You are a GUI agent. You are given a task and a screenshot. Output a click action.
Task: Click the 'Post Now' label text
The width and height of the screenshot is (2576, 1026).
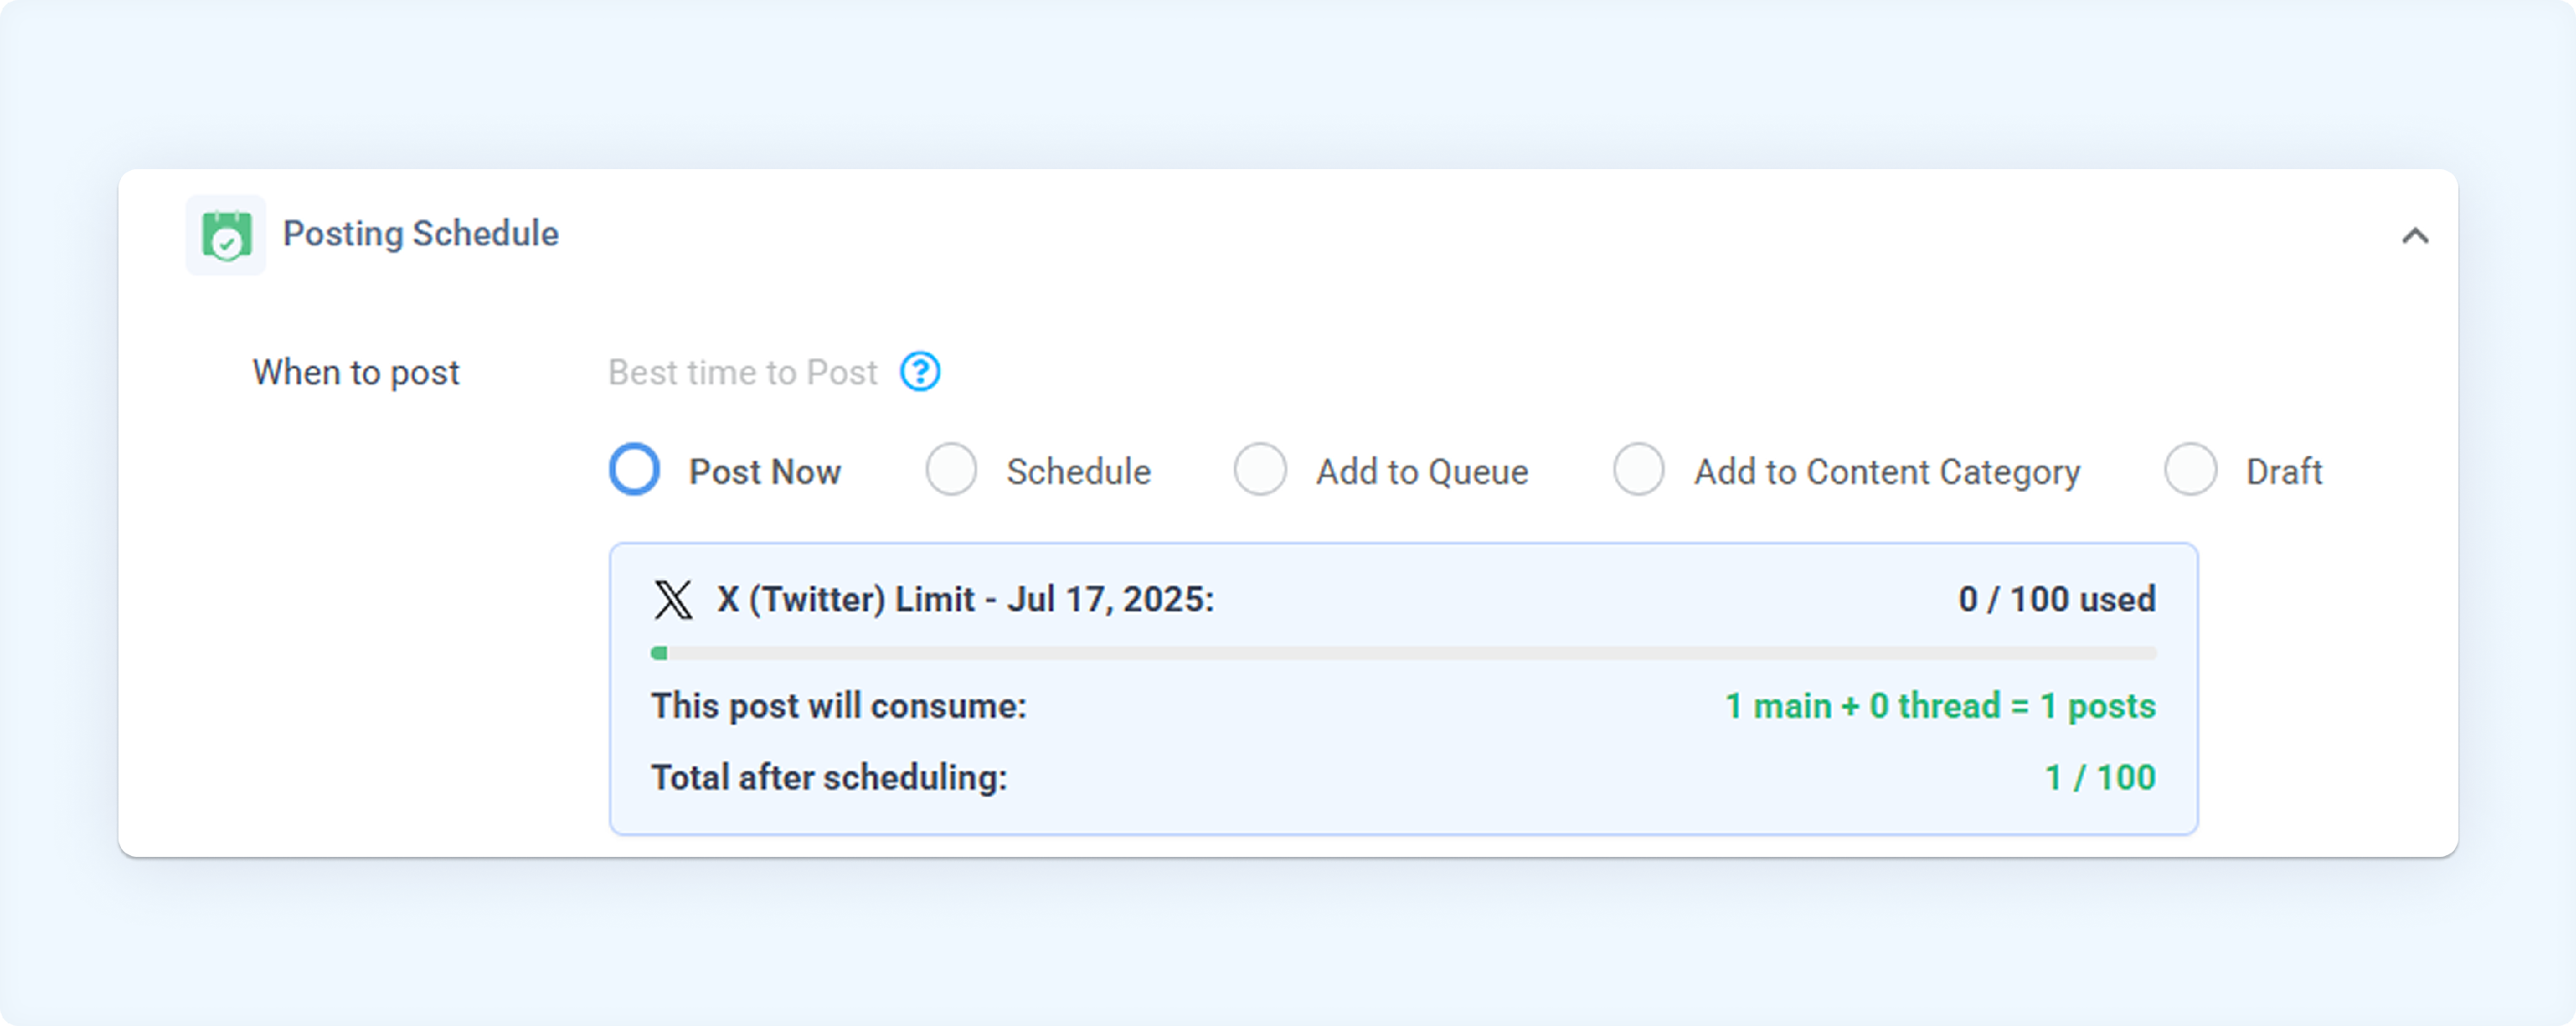tap(765, 471)
